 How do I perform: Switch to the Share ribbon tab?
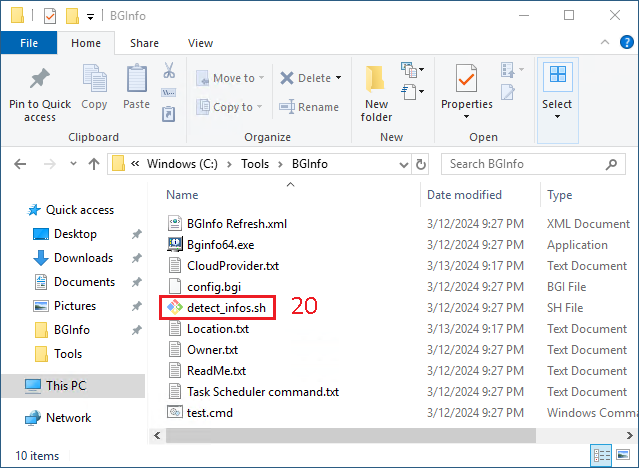[144, 43]
